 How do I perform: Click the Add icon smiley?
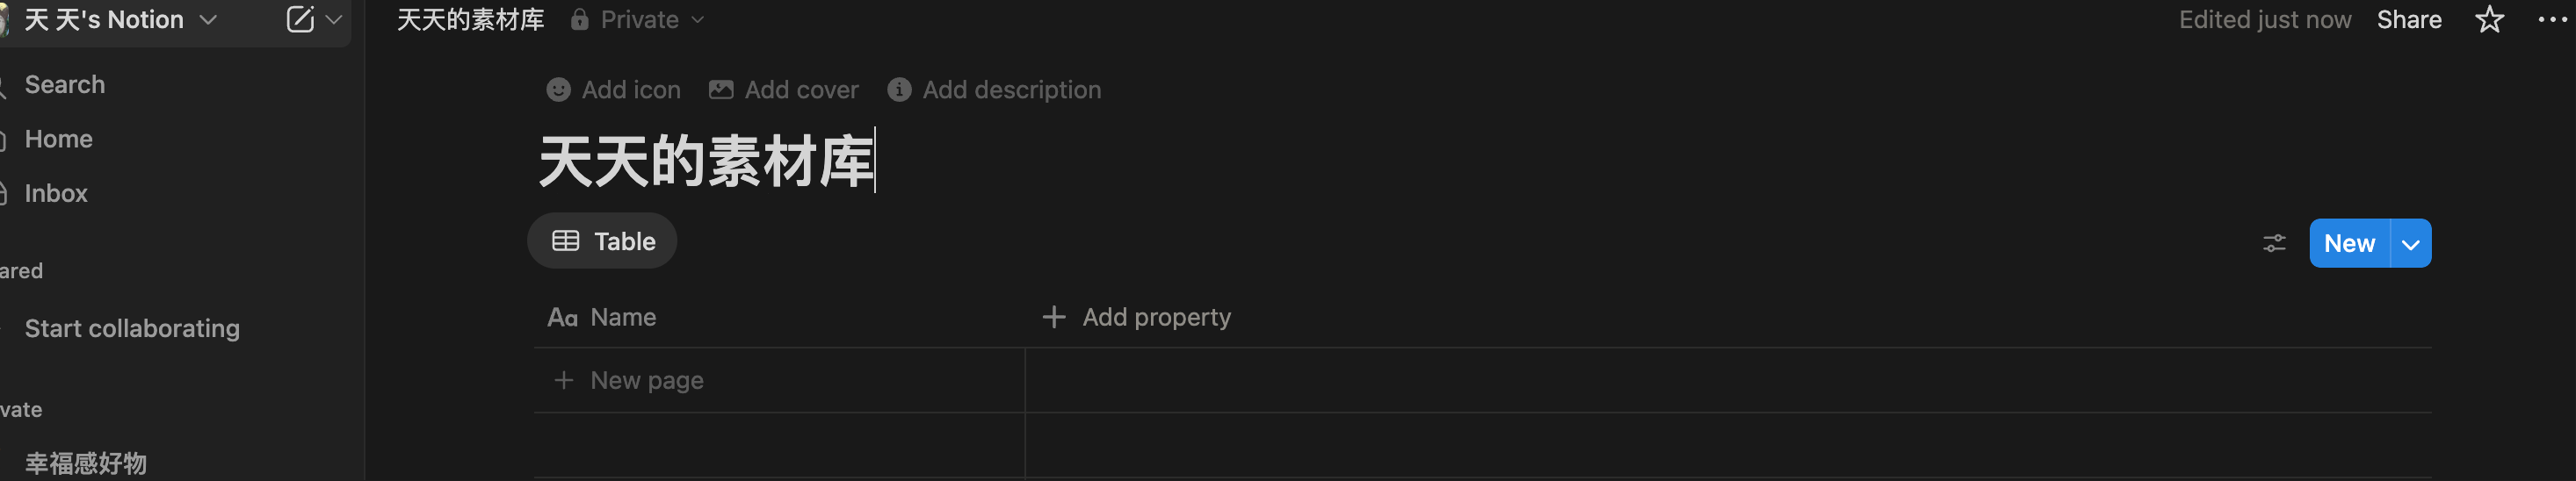(x=558, y=90)
